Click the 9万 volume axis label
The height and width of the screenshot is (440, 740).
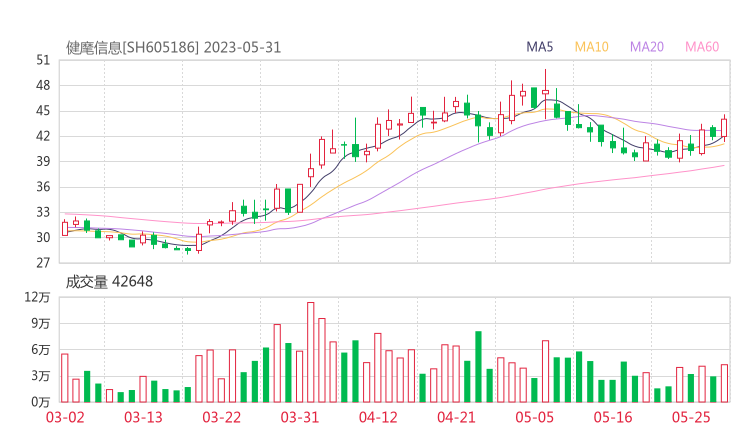pos(41,323)
